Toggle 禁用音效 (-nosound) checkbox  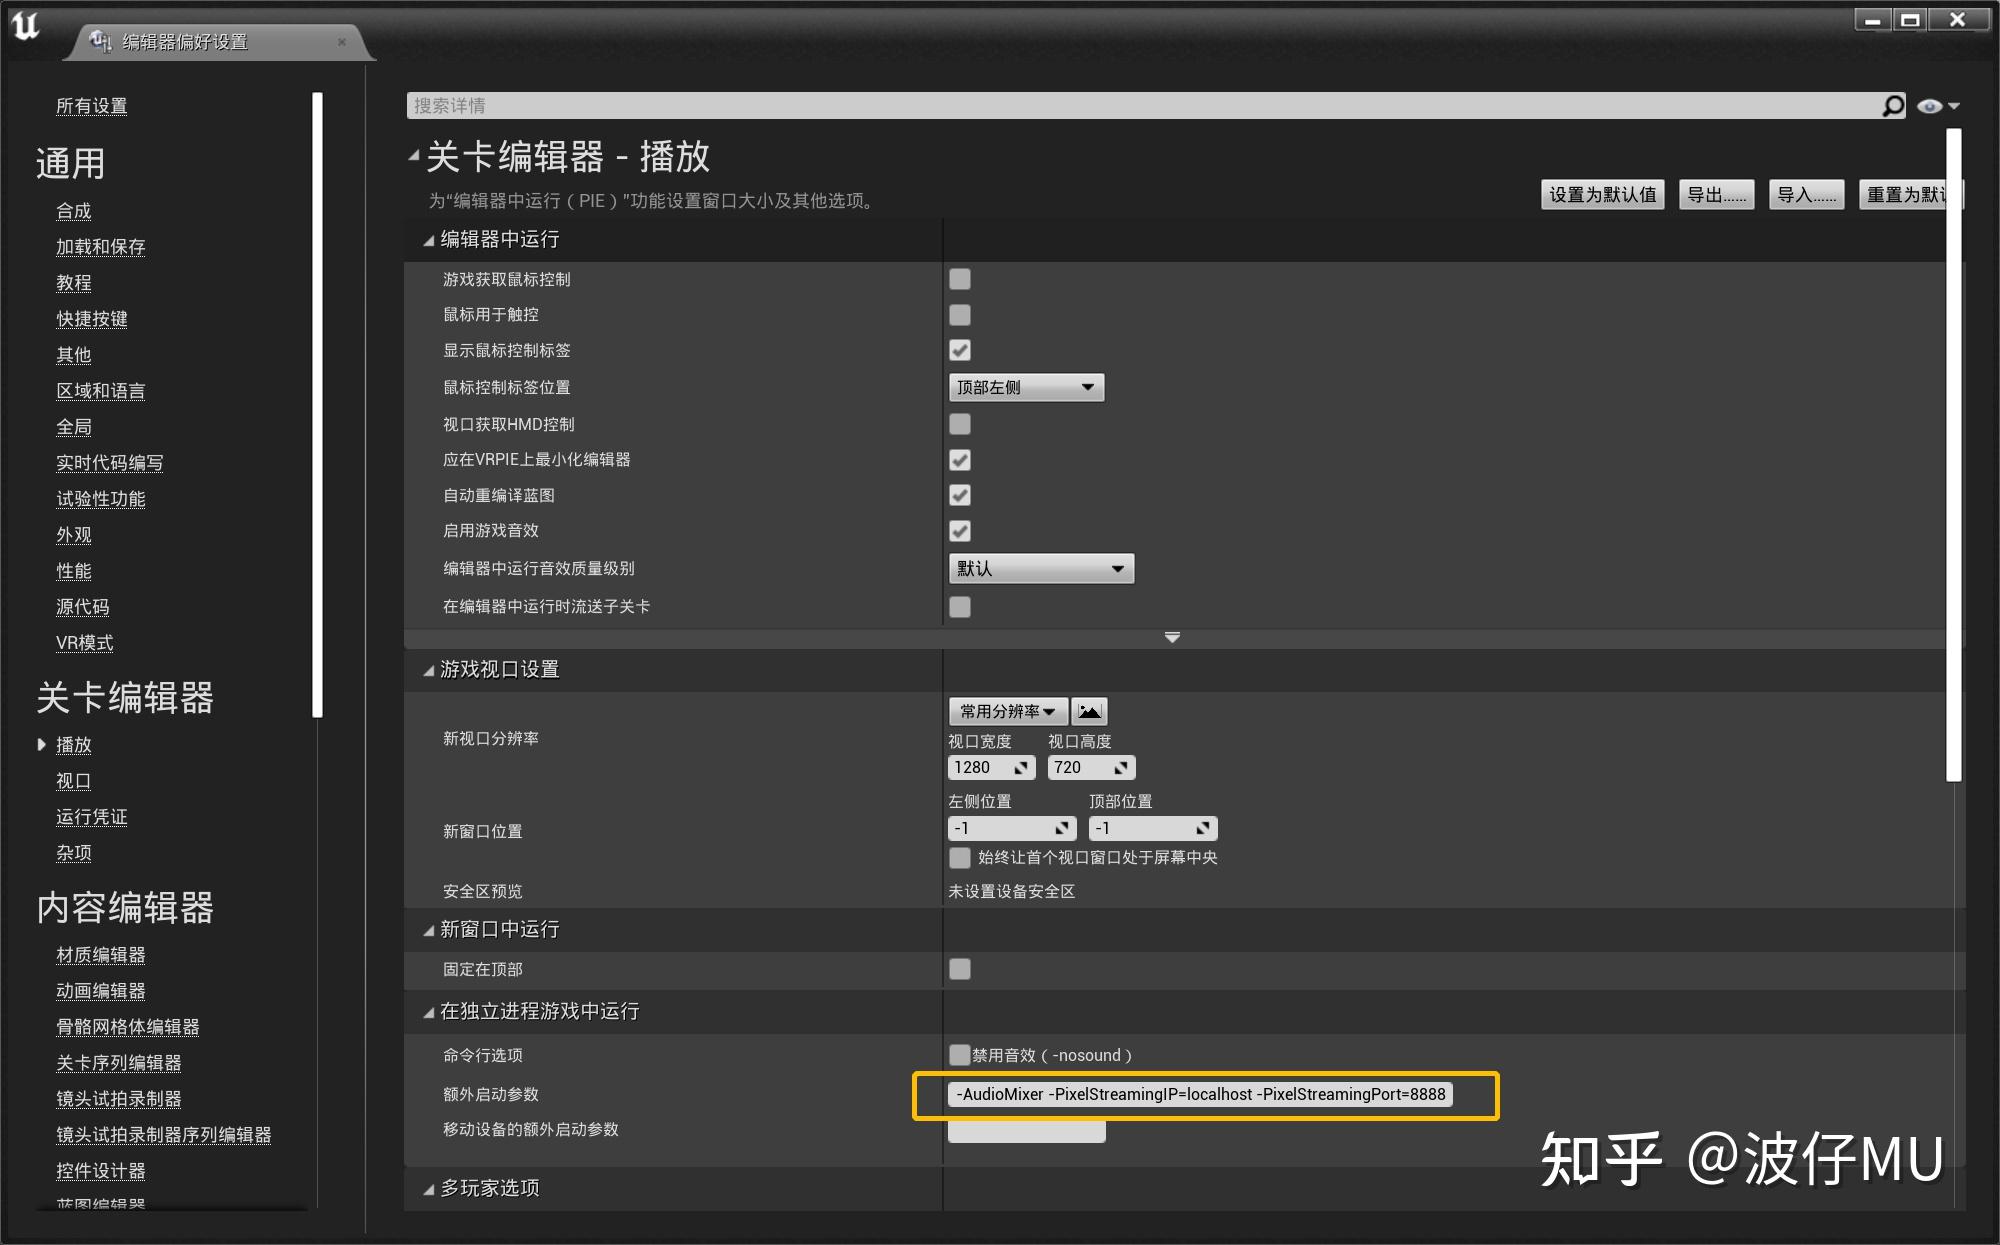click(x=960, y=1055)
